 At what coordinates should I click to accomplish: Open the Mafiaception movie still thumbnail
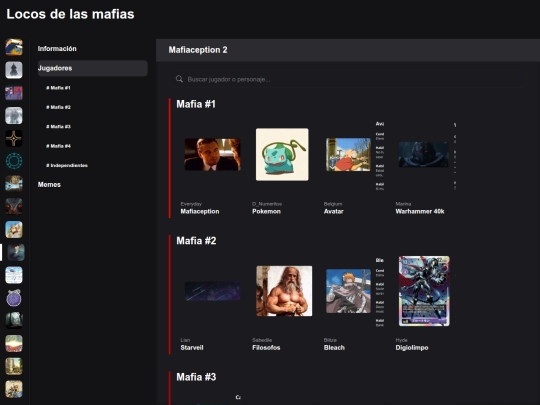212,155
